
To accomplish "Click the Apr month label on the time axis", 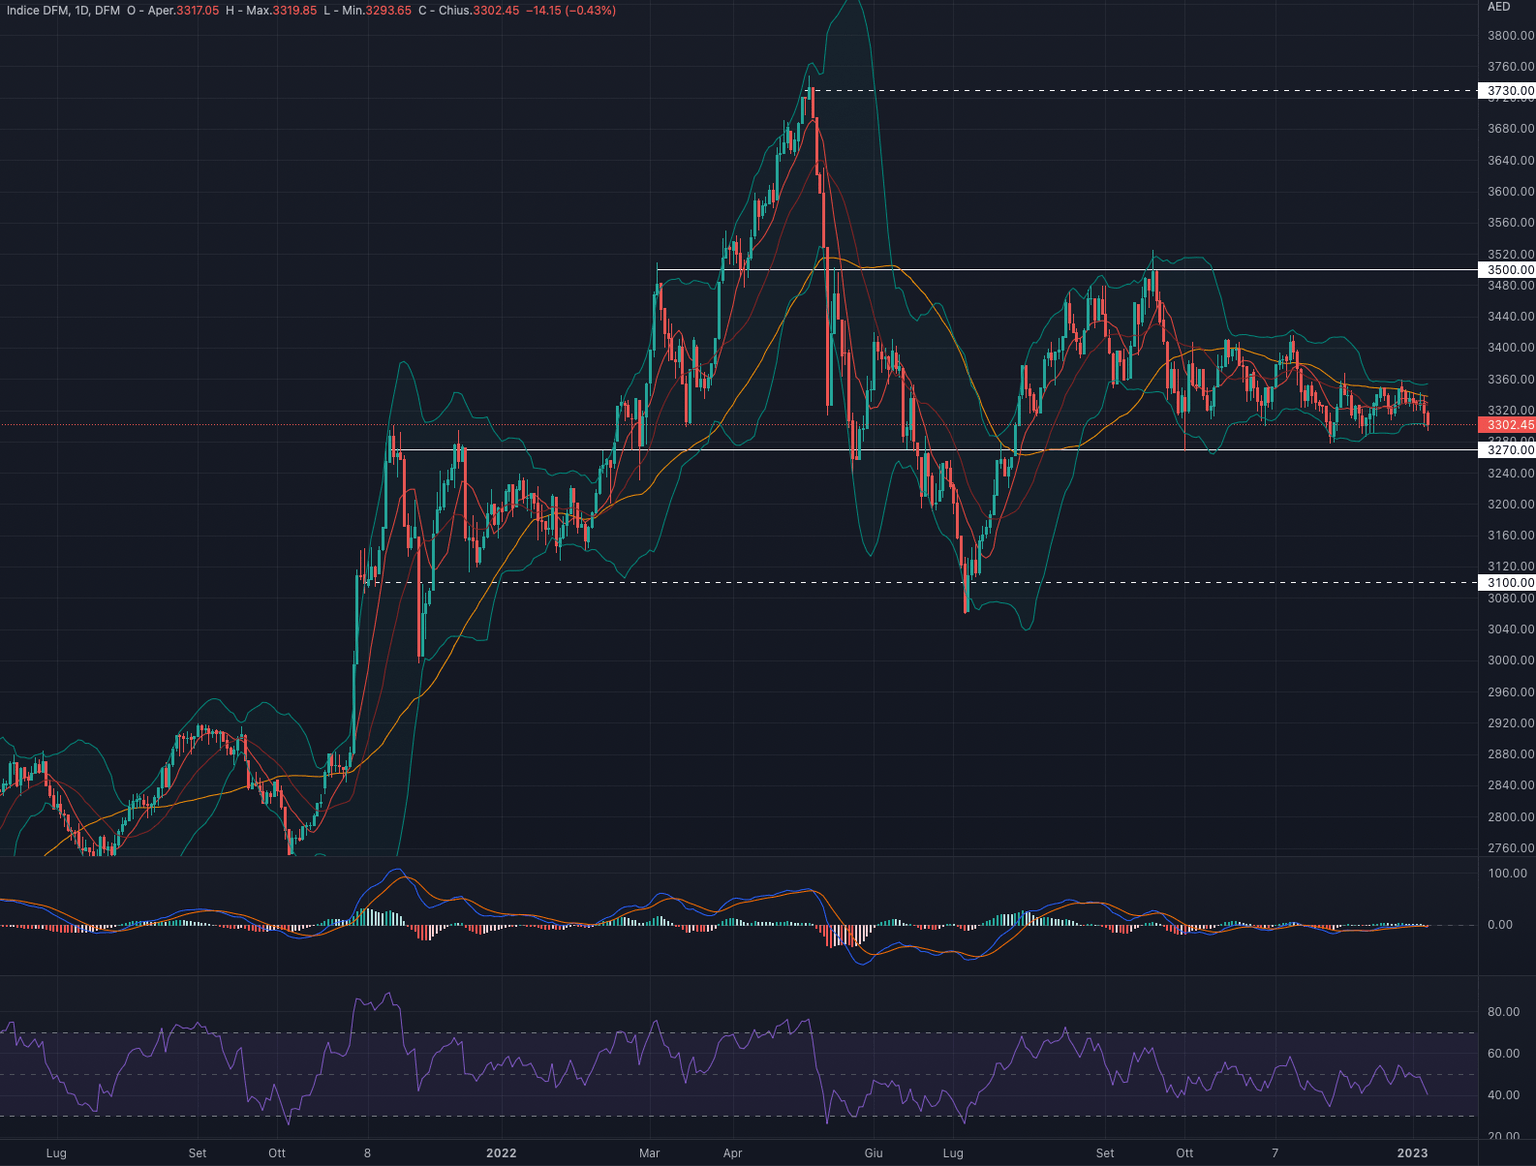I will point(733,1153).
